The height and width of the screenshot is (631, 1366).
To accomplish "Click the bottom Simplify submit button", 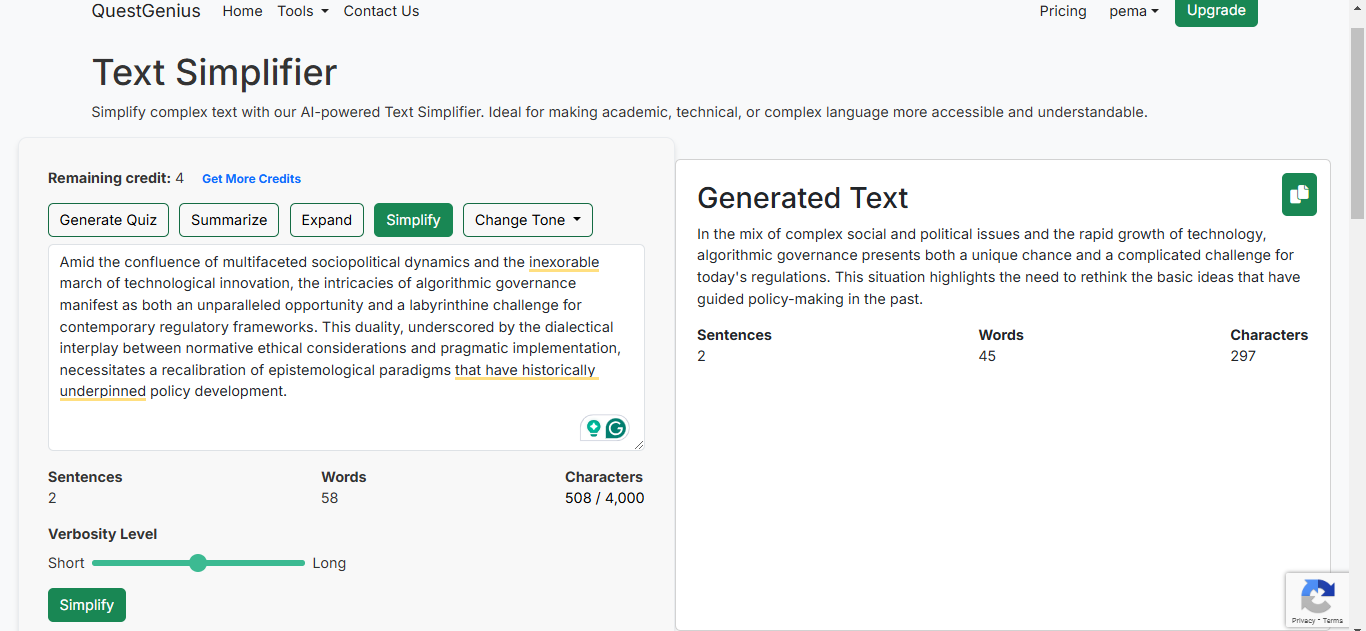I will coord(87,605).
